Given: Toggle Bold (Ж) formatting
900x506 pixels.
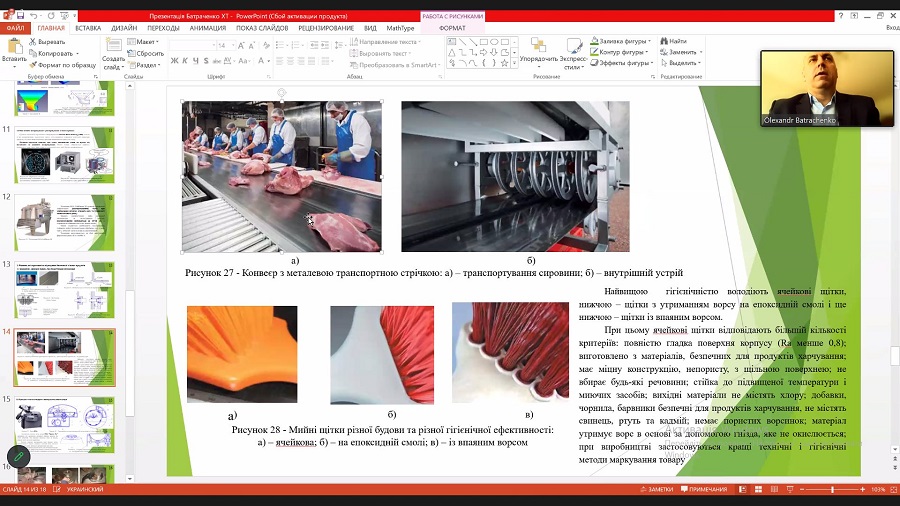Looking at the screenshot, I should [x=174, y=61].
